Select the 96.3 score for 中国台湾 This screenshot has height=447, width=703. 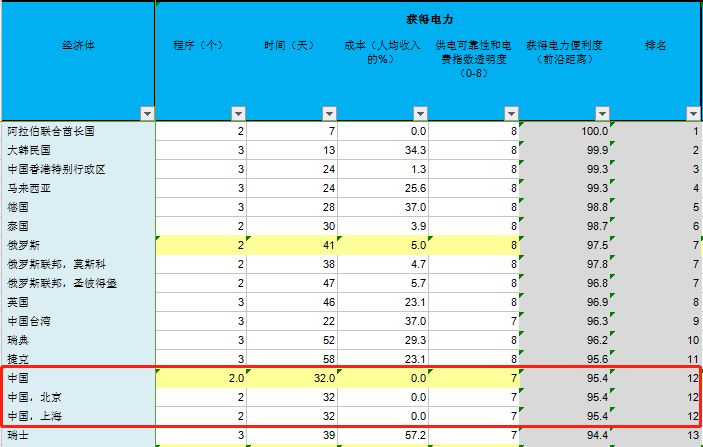(564, 321)
